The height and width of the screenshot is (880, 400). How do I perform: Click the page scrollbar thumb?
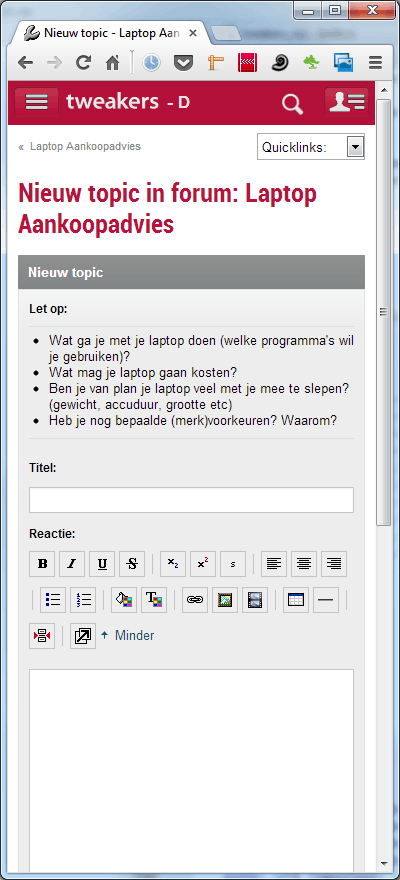pos(384,312)
